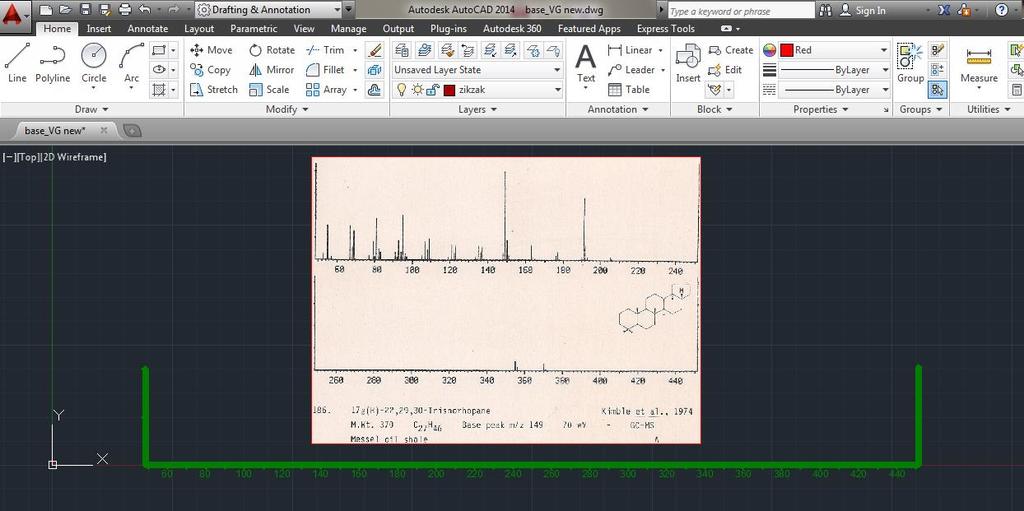Toggle zikzak layer freeze sun icon
The image size is (1024, 511).
click(417, 90)
